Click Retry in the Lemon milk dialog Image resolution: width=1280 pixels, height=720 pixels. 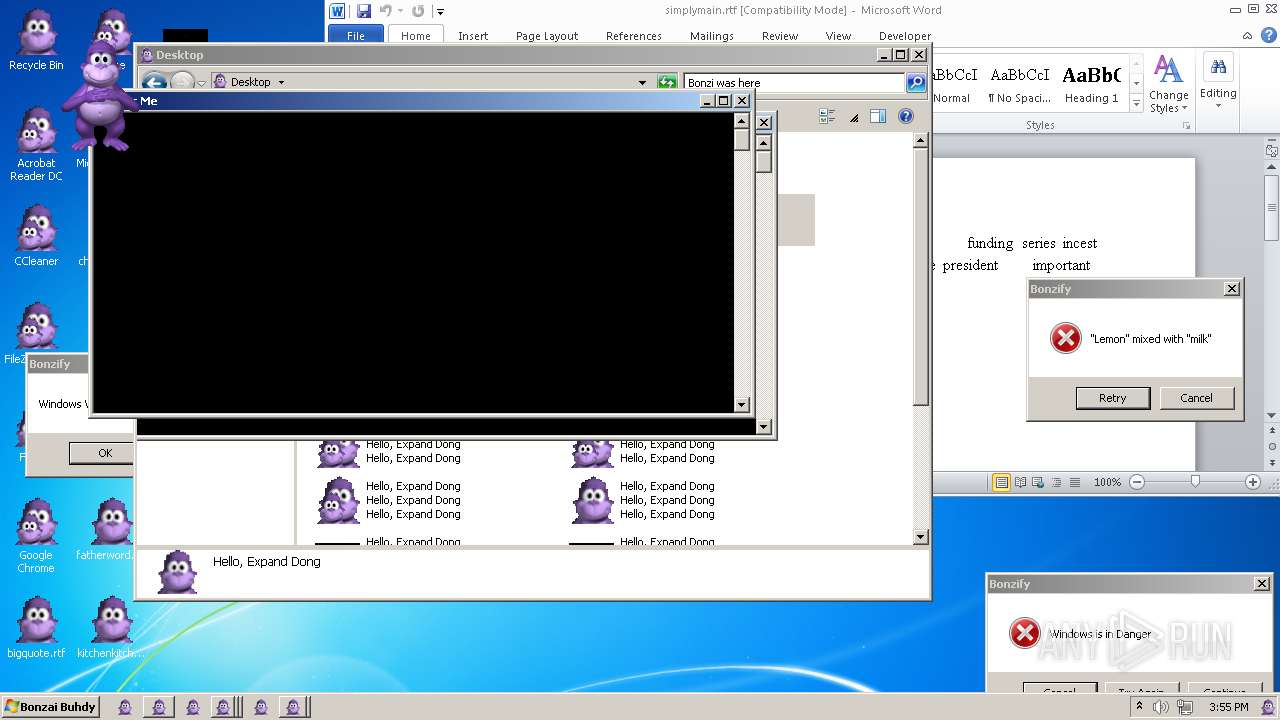tap(1112, 398)
